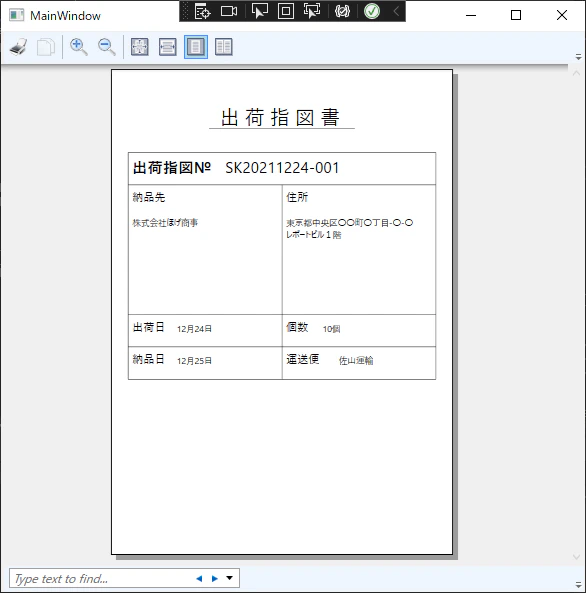The width and height of the screenshot is (586, 593).
Task: Set view to actual size (100%) icon
Action: (x=140, y=47)
